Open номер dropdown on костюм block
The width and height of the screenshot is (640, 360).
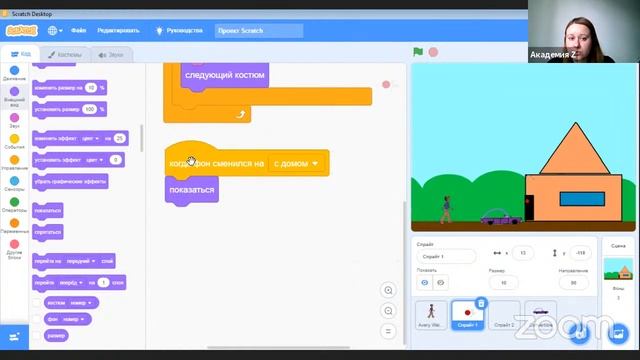click(x=80, y=303)
